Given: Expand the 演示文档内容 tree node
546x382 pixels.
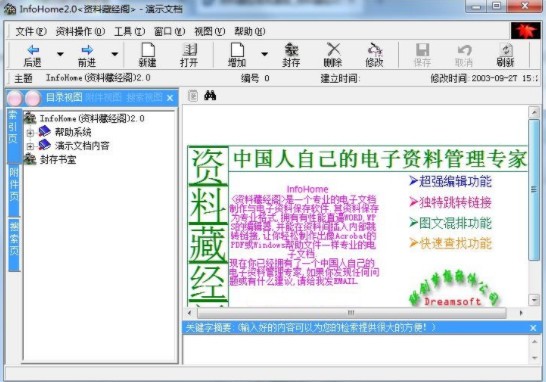Looking at the screenshot, I should [30, 146].
